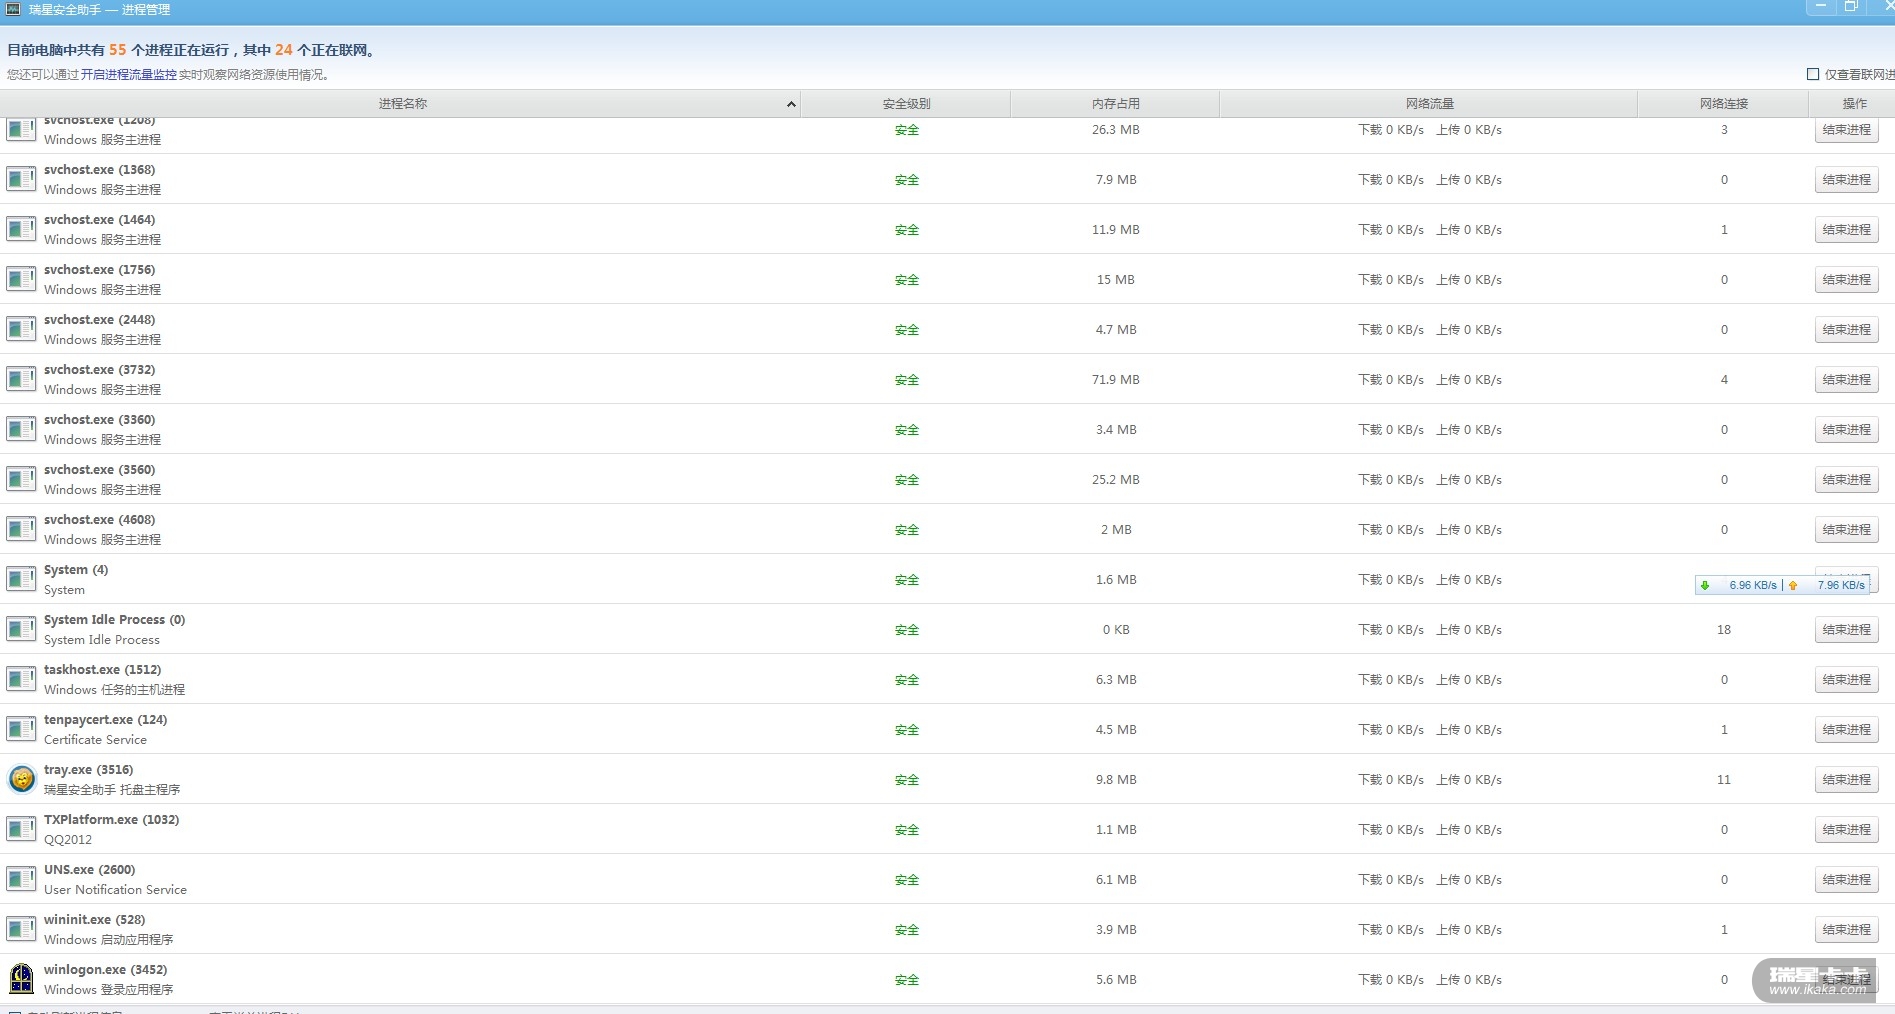This screenshot has width=1895, height=1014.
Task: Click network traffic cell for UNS.exe
Action: [1429, 879]
